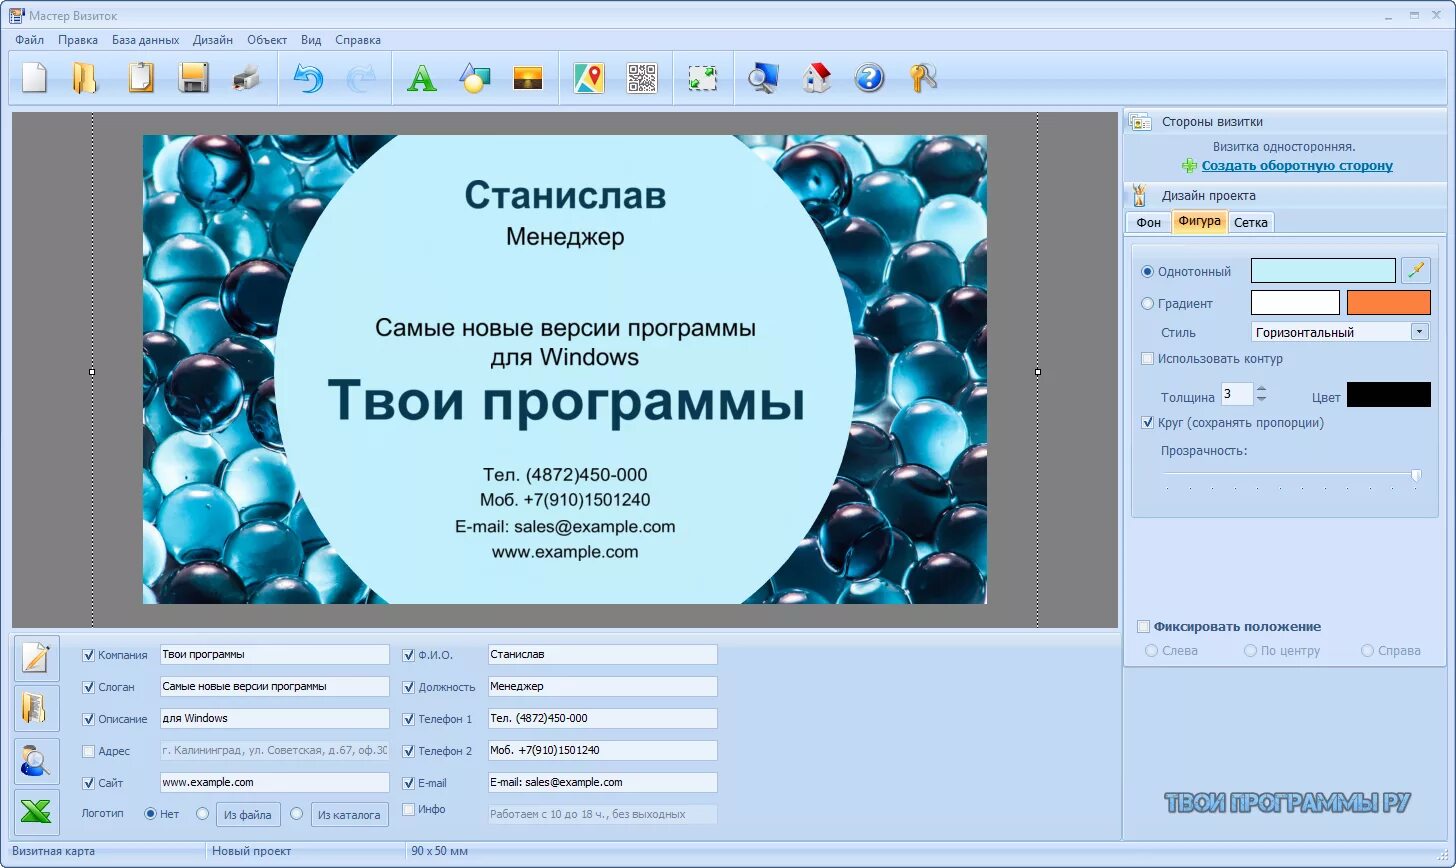Click the person search icon in bottom-left panel

(x=36, y=761)
